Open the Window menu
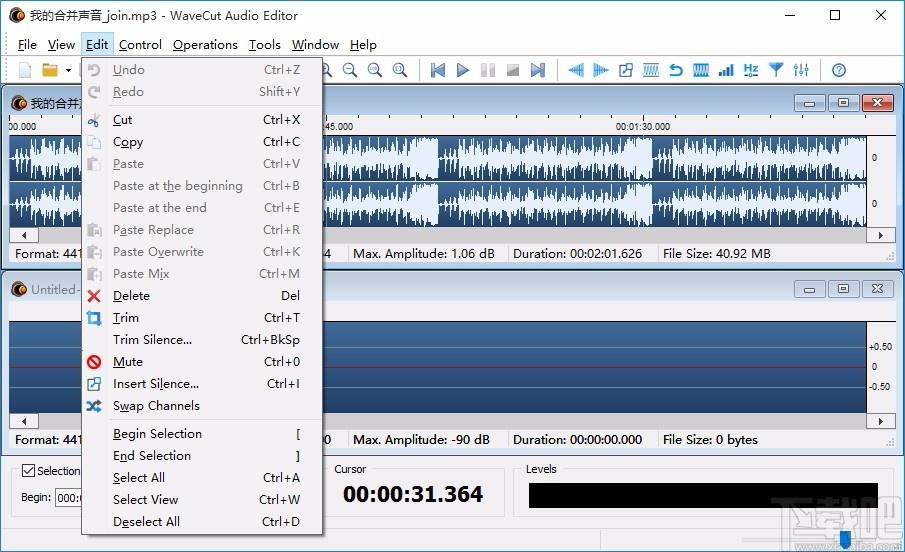The image size is (905, 552). click(x=315, y=44)
